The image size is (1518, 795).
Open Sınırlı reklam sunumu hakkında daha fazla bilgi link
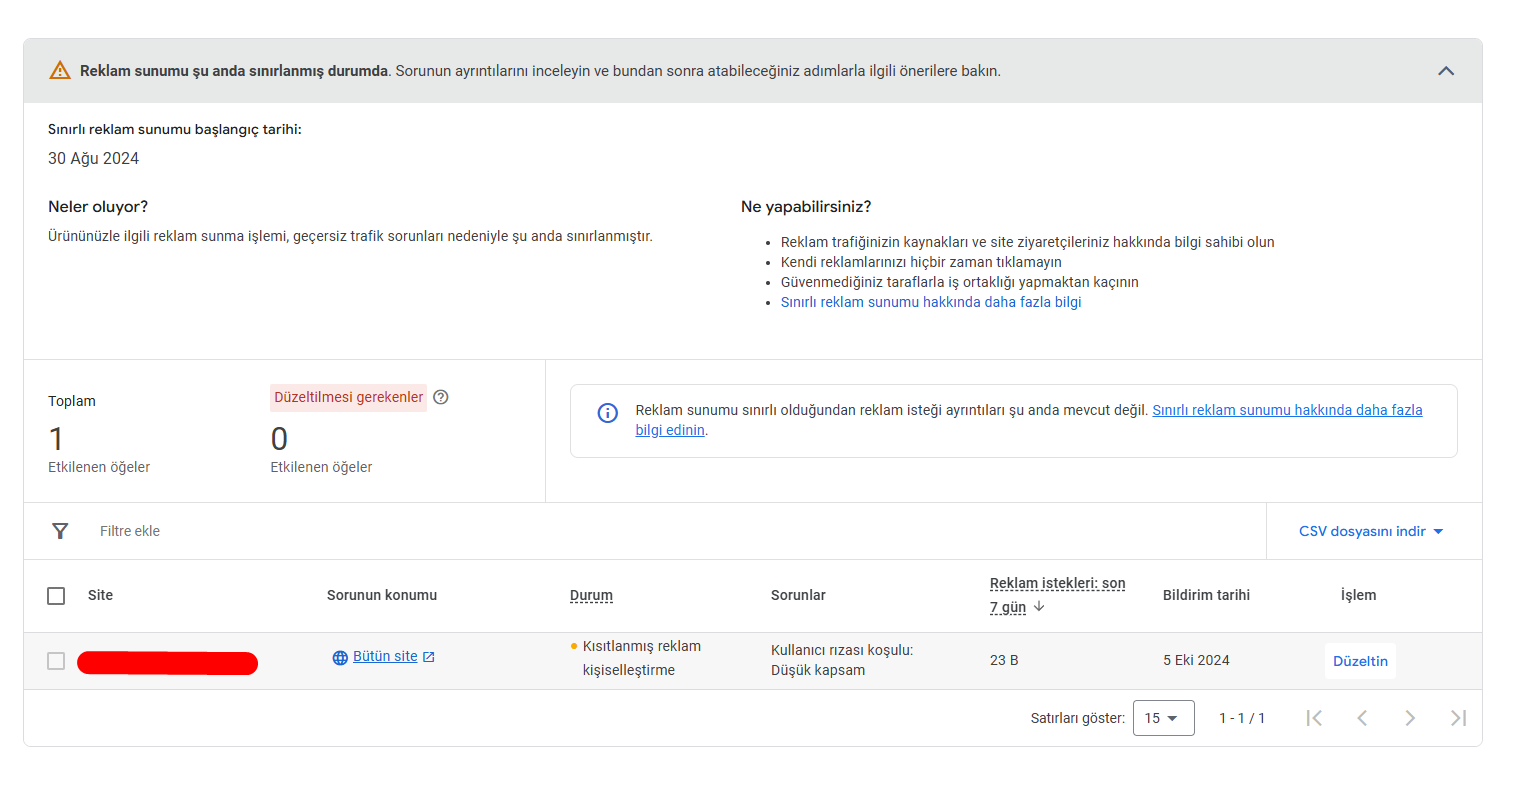tap(931, 302)
